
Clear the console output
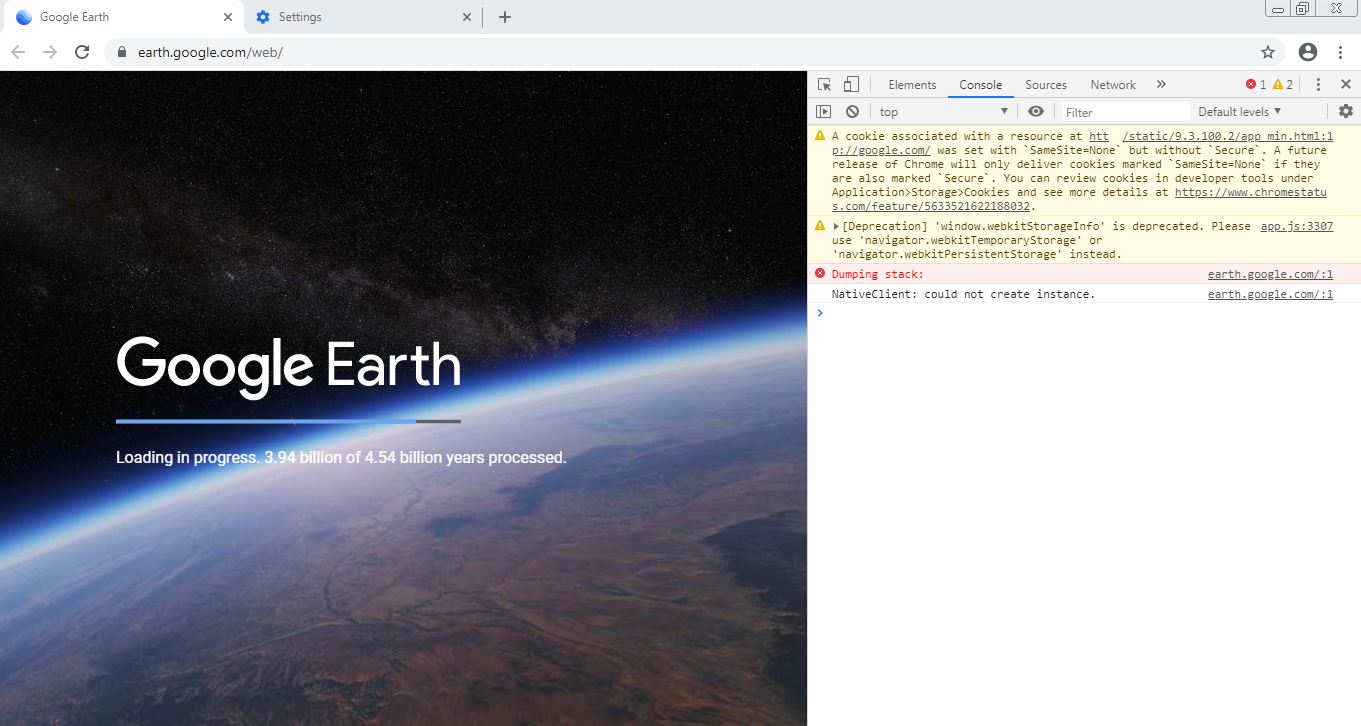852,112
